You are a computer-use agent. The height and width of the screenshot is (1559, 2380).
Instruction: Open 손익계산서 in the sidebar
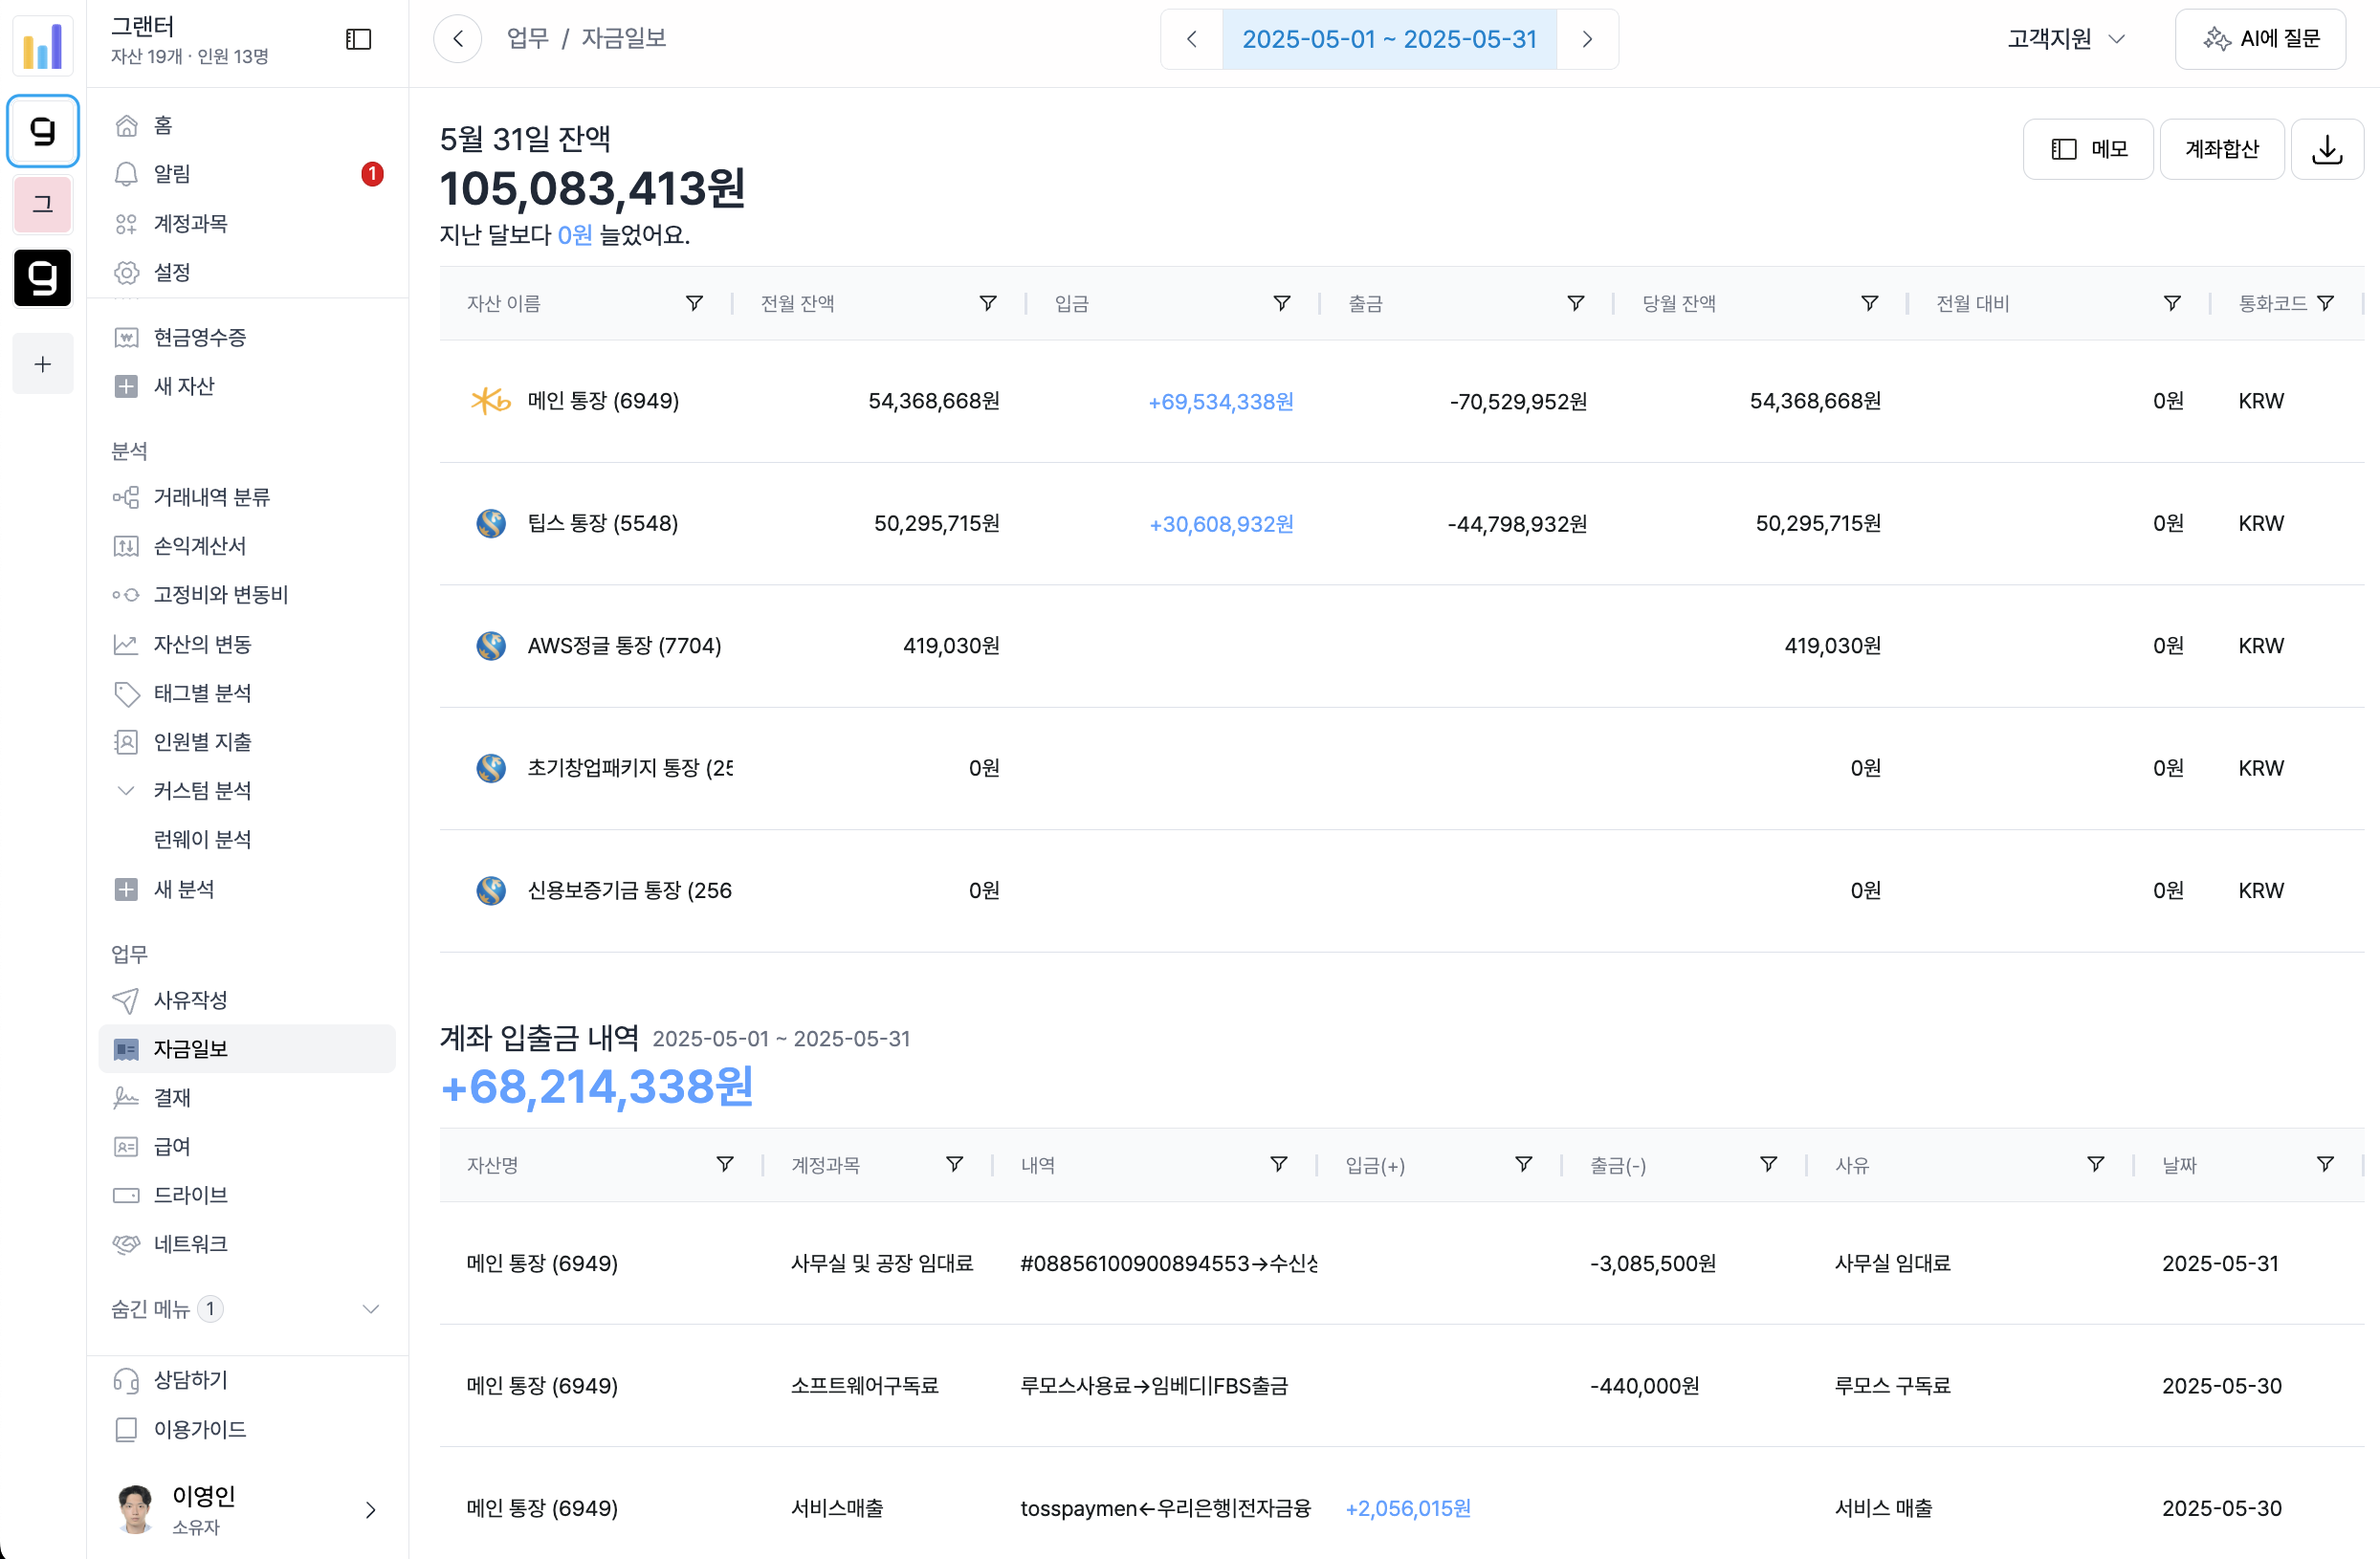coord(200,546)
